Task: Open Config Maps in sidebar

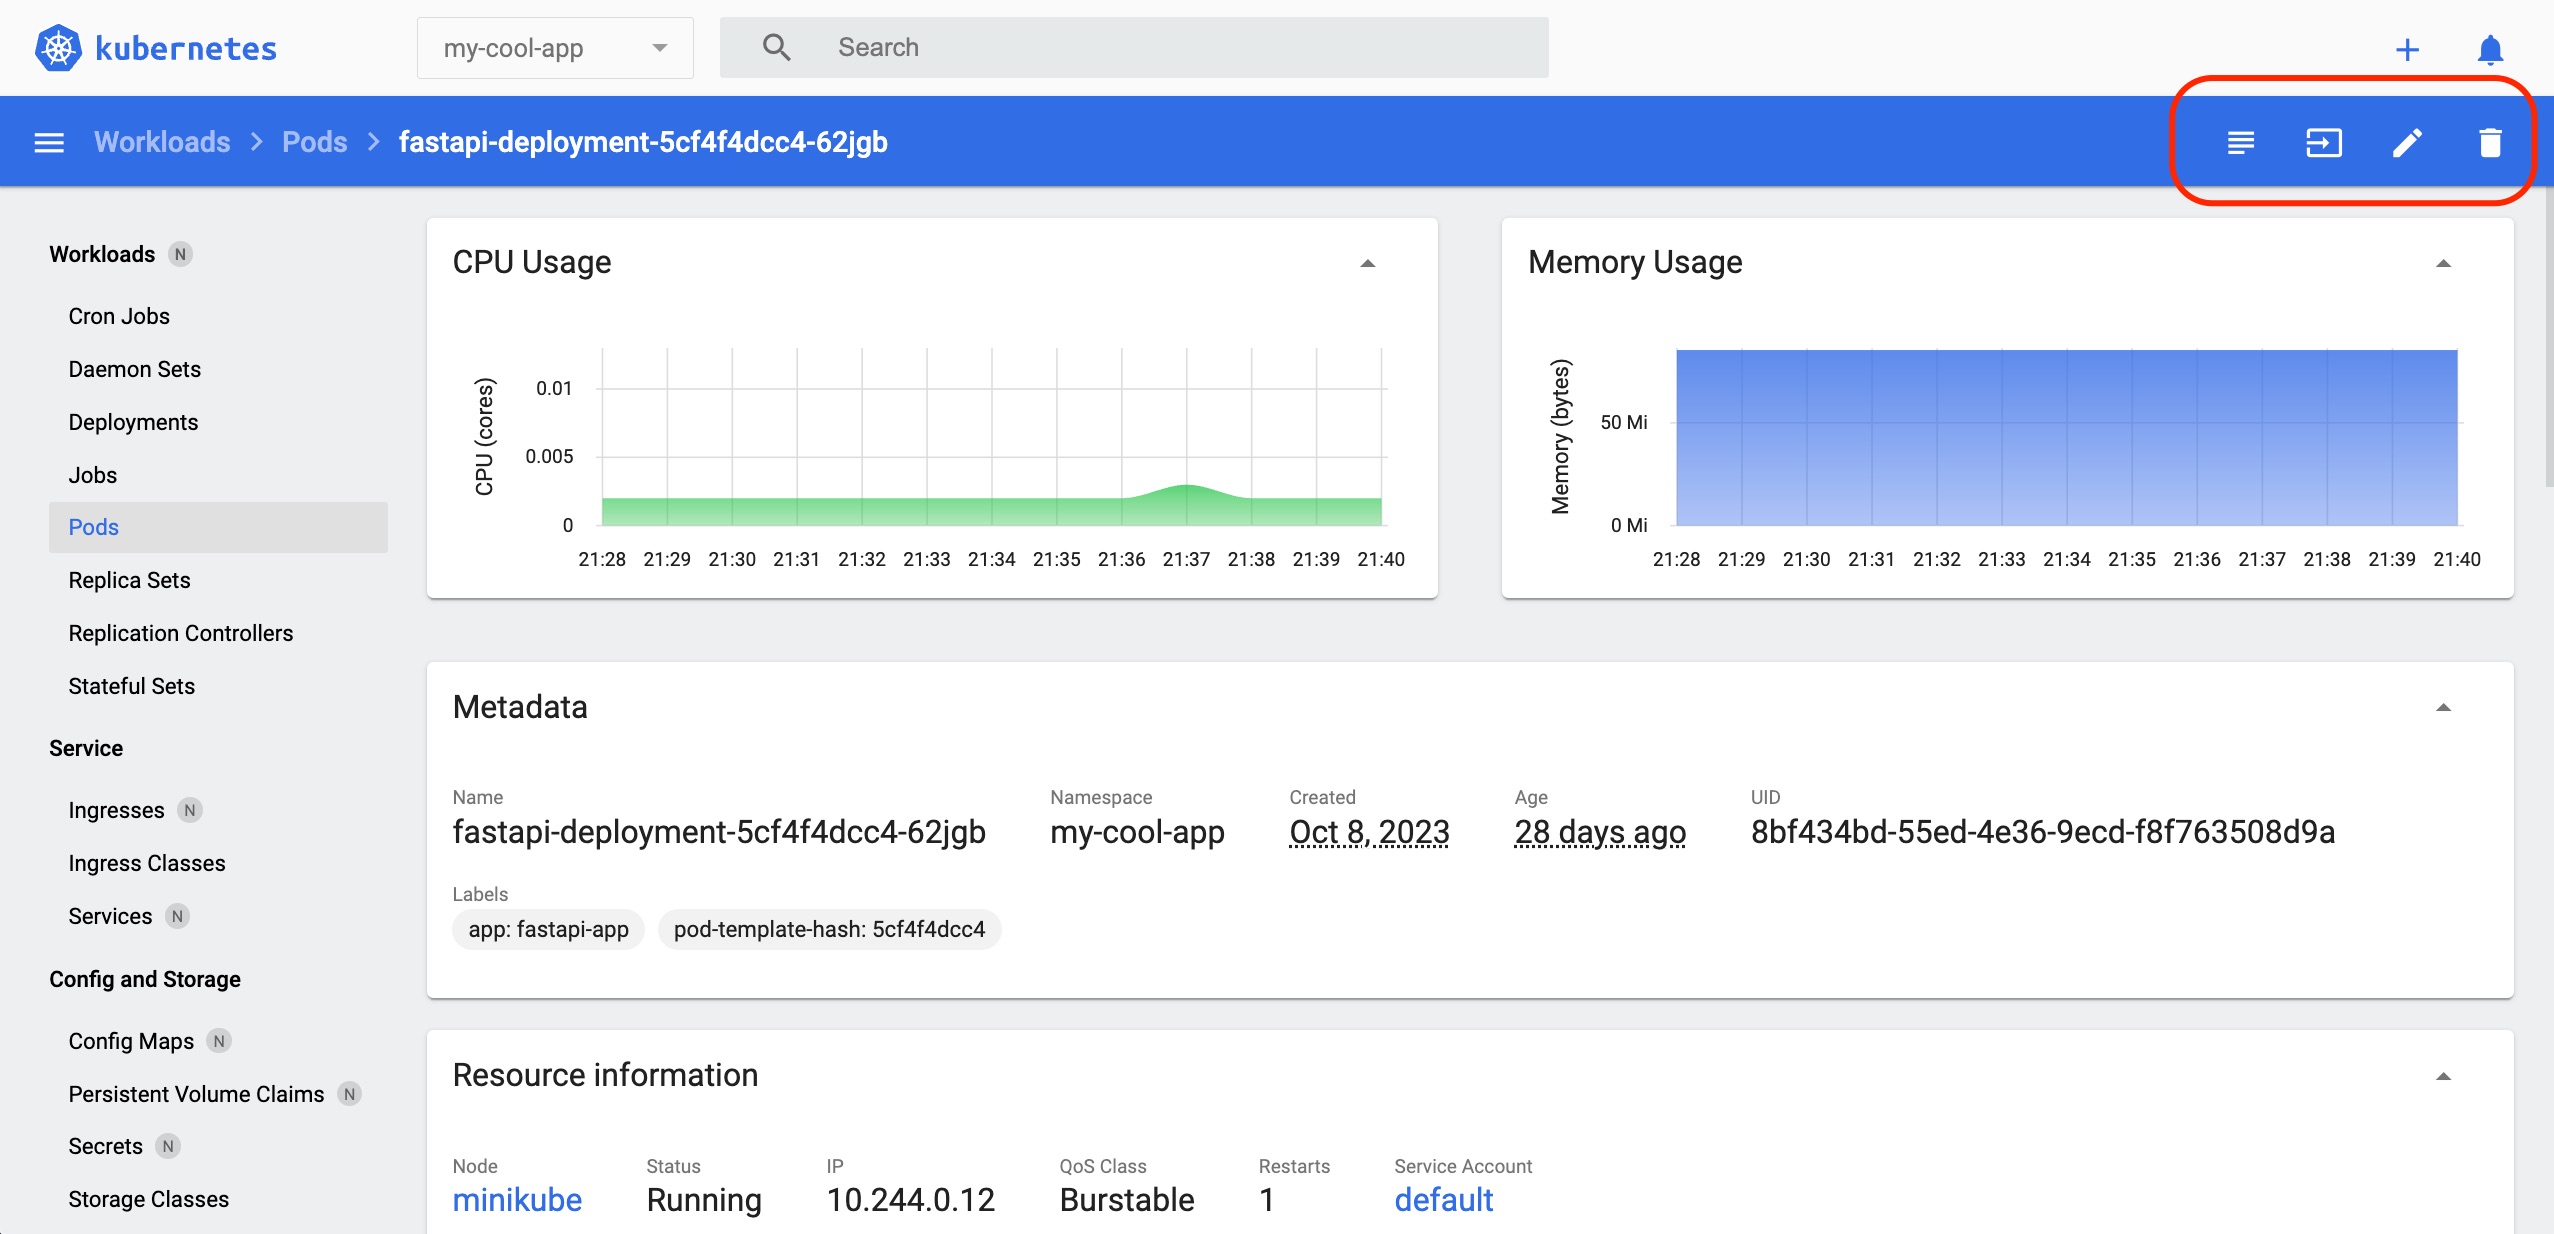Action: pos(131,1041)
